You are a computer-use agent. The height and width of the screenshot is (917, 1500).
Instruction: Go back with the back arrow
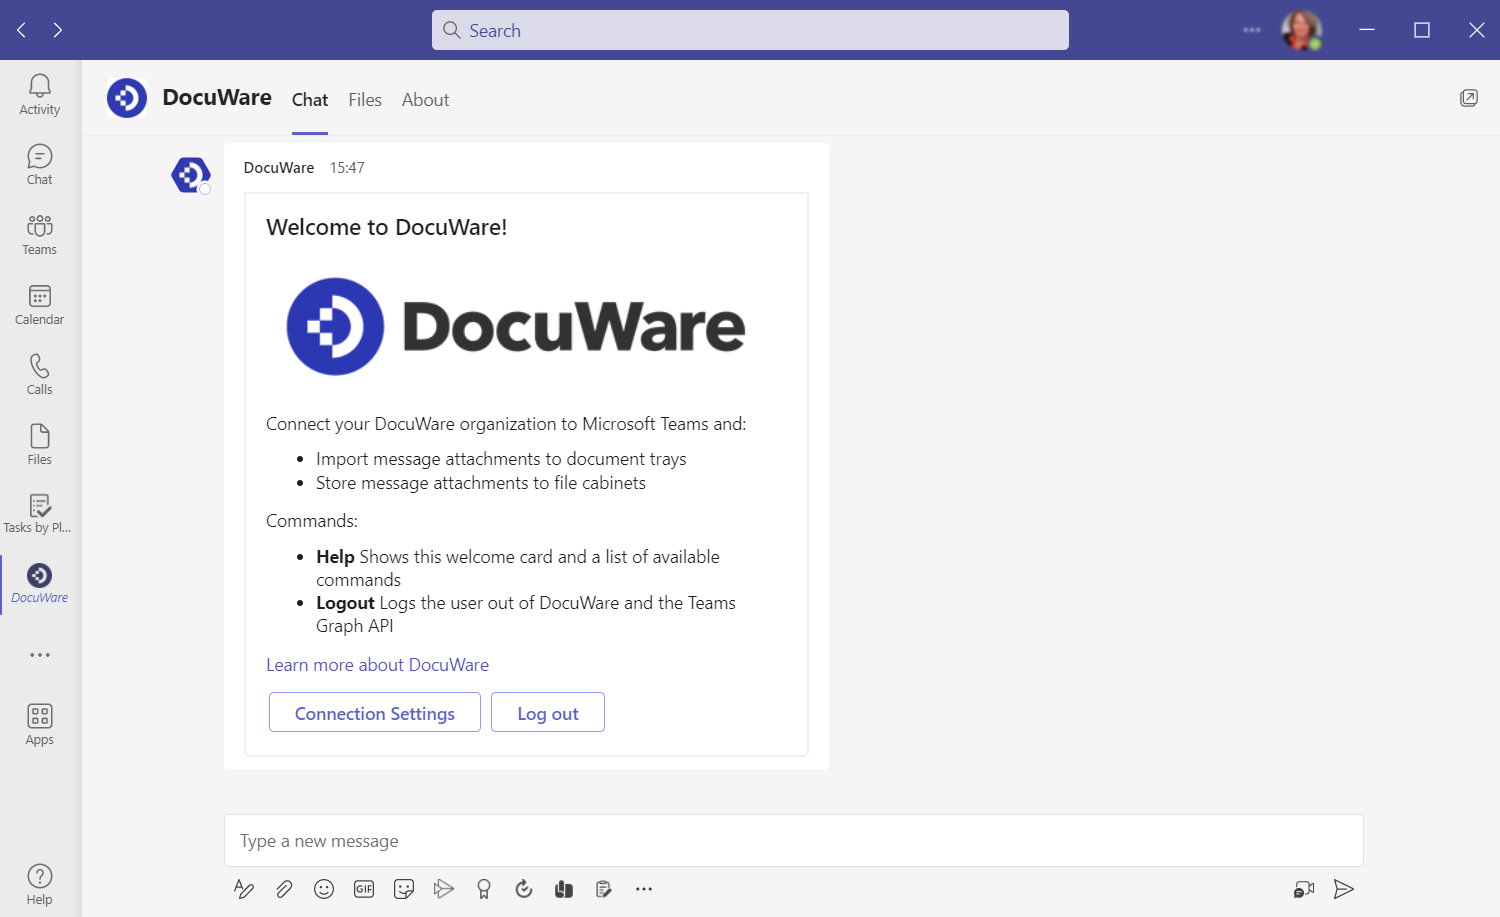(22, 30)
